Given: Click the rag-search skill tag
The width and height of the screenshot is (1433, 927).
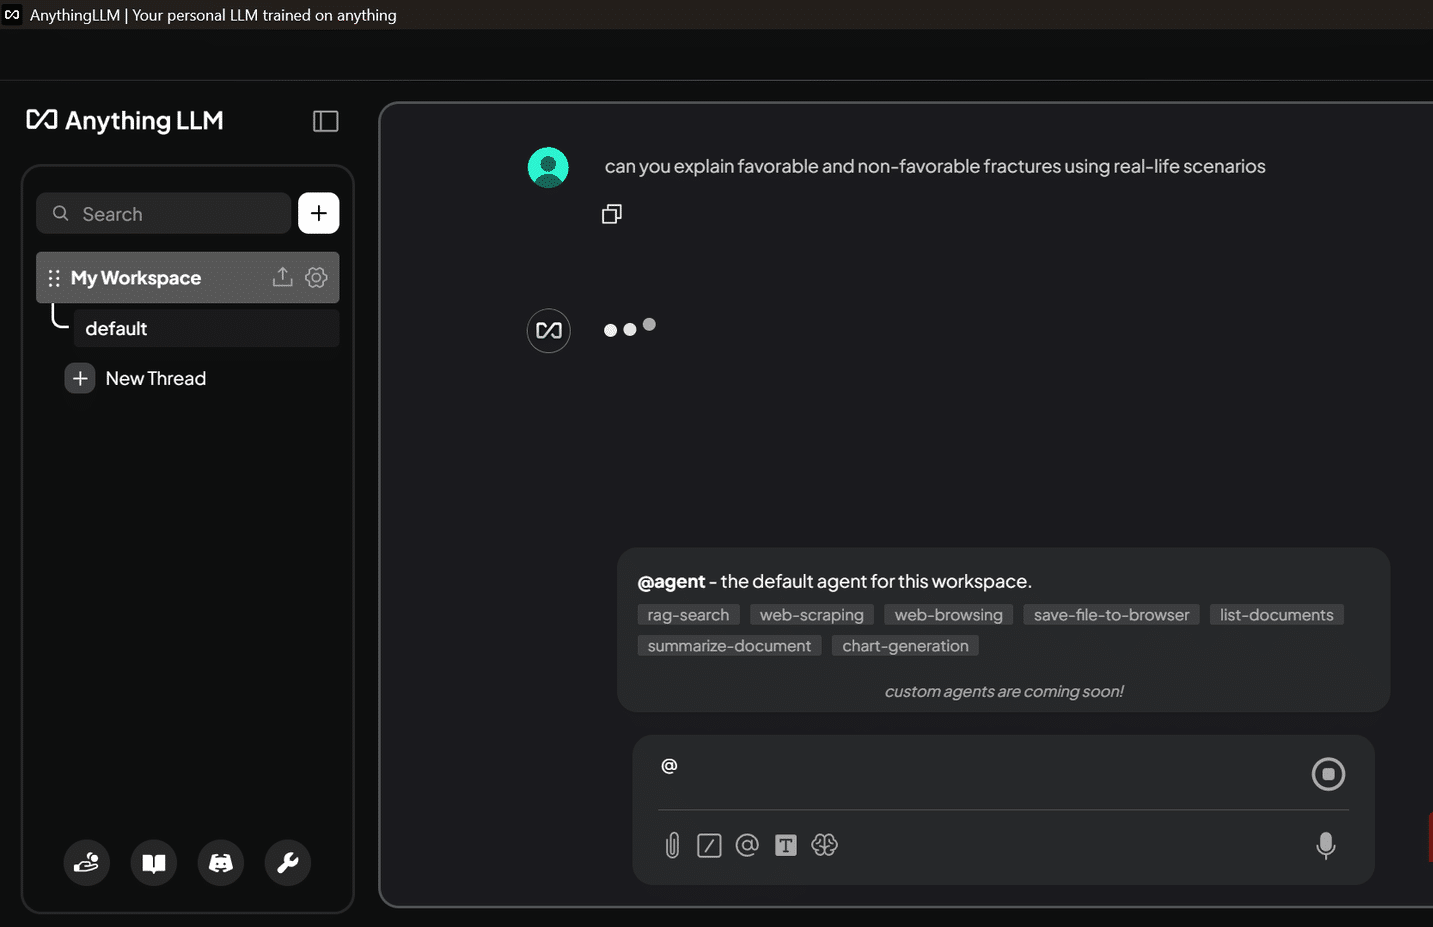Looking at the screenshot, I should [688, 615].
